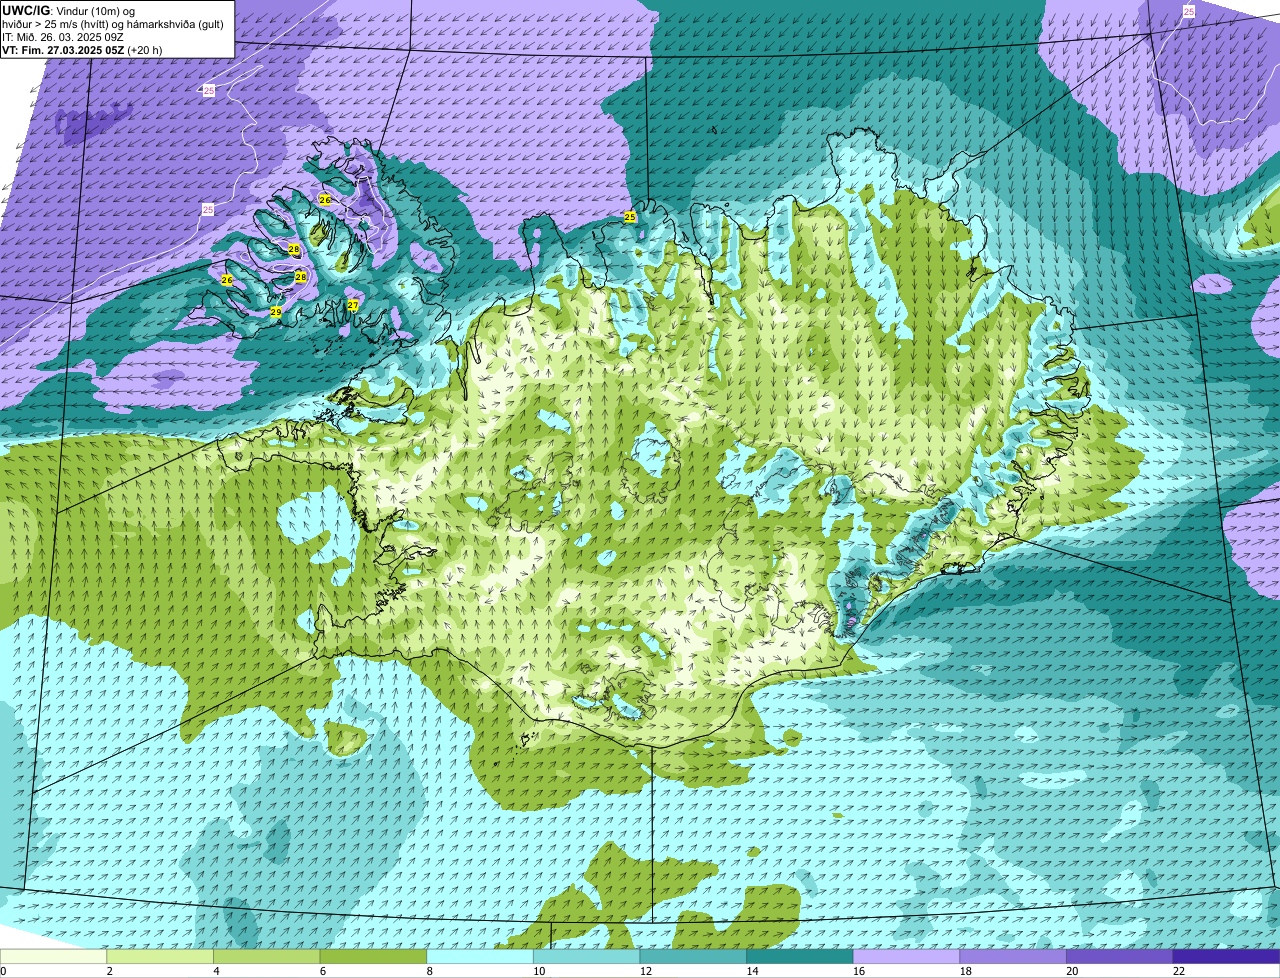Click the legend scale label "18"
The height and width of the screenshot is (978, 1280).
coord(966,971)
